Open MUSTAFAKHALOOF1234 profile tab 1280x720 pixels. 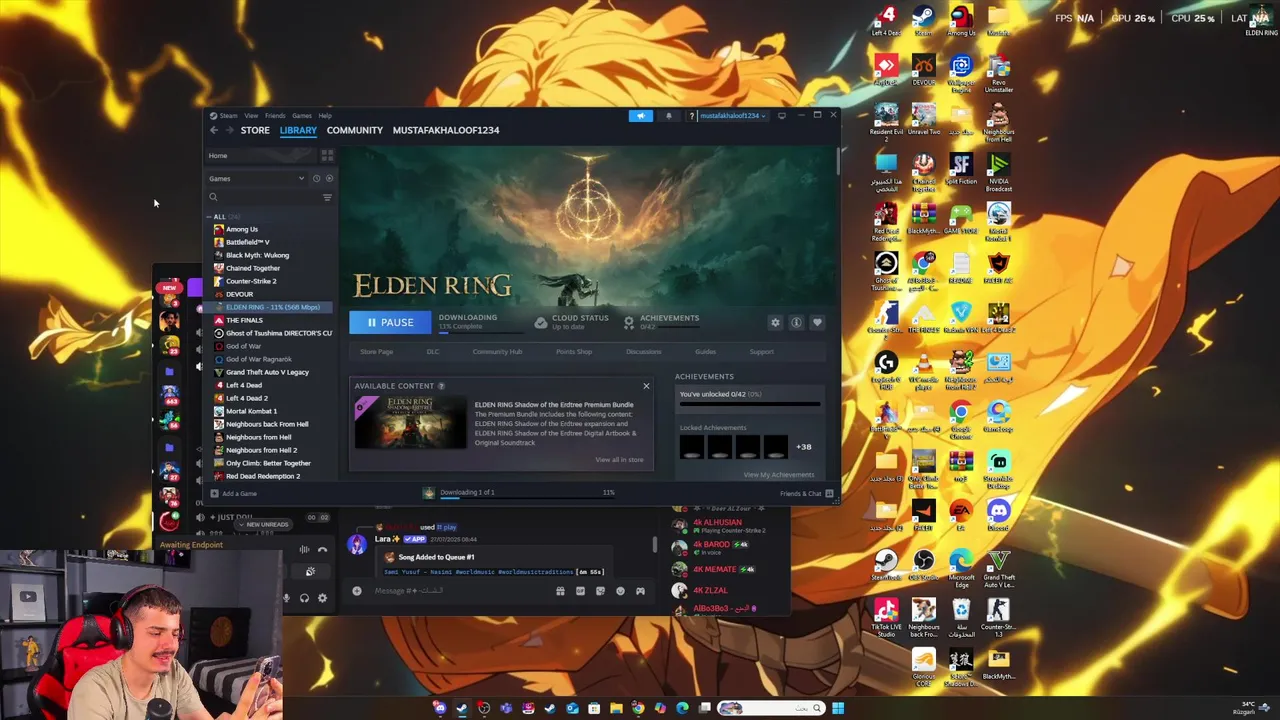pos(446,130)
